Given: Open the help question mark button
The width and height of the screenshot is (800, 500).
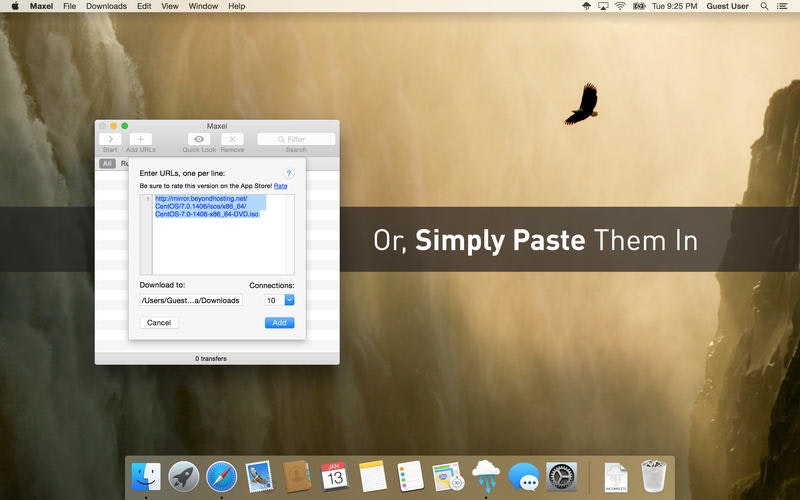Looking at the screenshot, I should pos(288,173).
